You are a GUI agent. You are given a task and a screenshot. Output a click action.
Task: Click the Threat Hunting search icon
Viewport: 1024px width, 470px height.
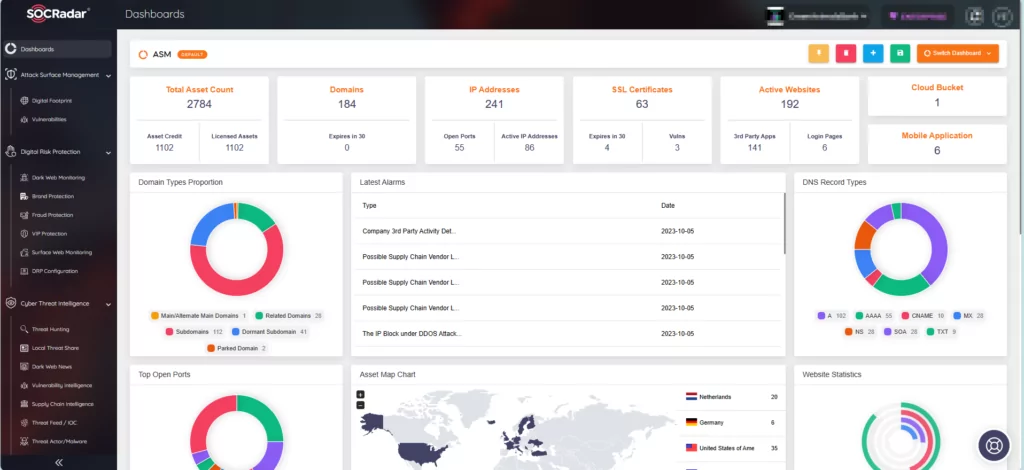25,329
